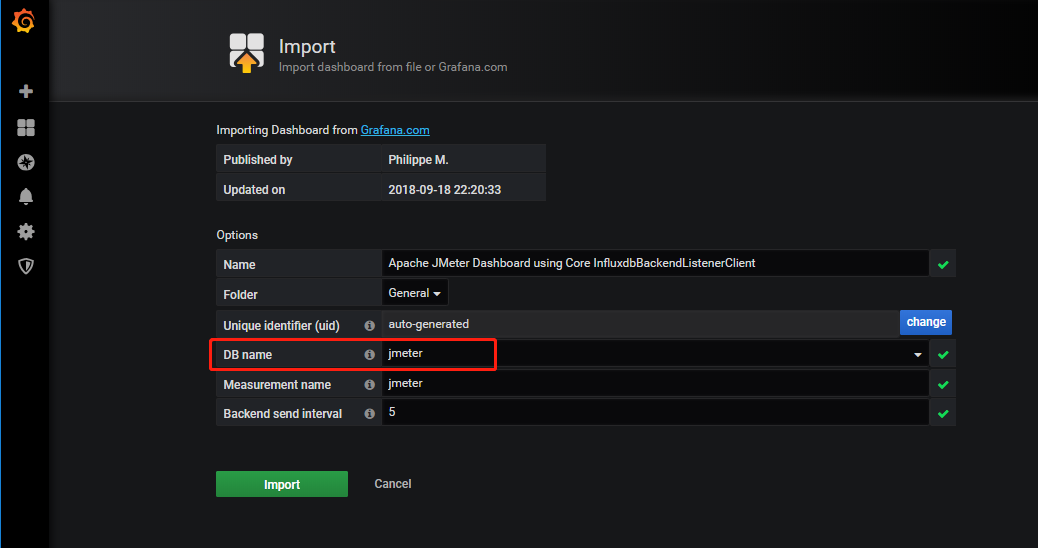The height and width of the screenshot is (548, 1038).
Task: Click the Import page header icon
Action: [246, 53]
